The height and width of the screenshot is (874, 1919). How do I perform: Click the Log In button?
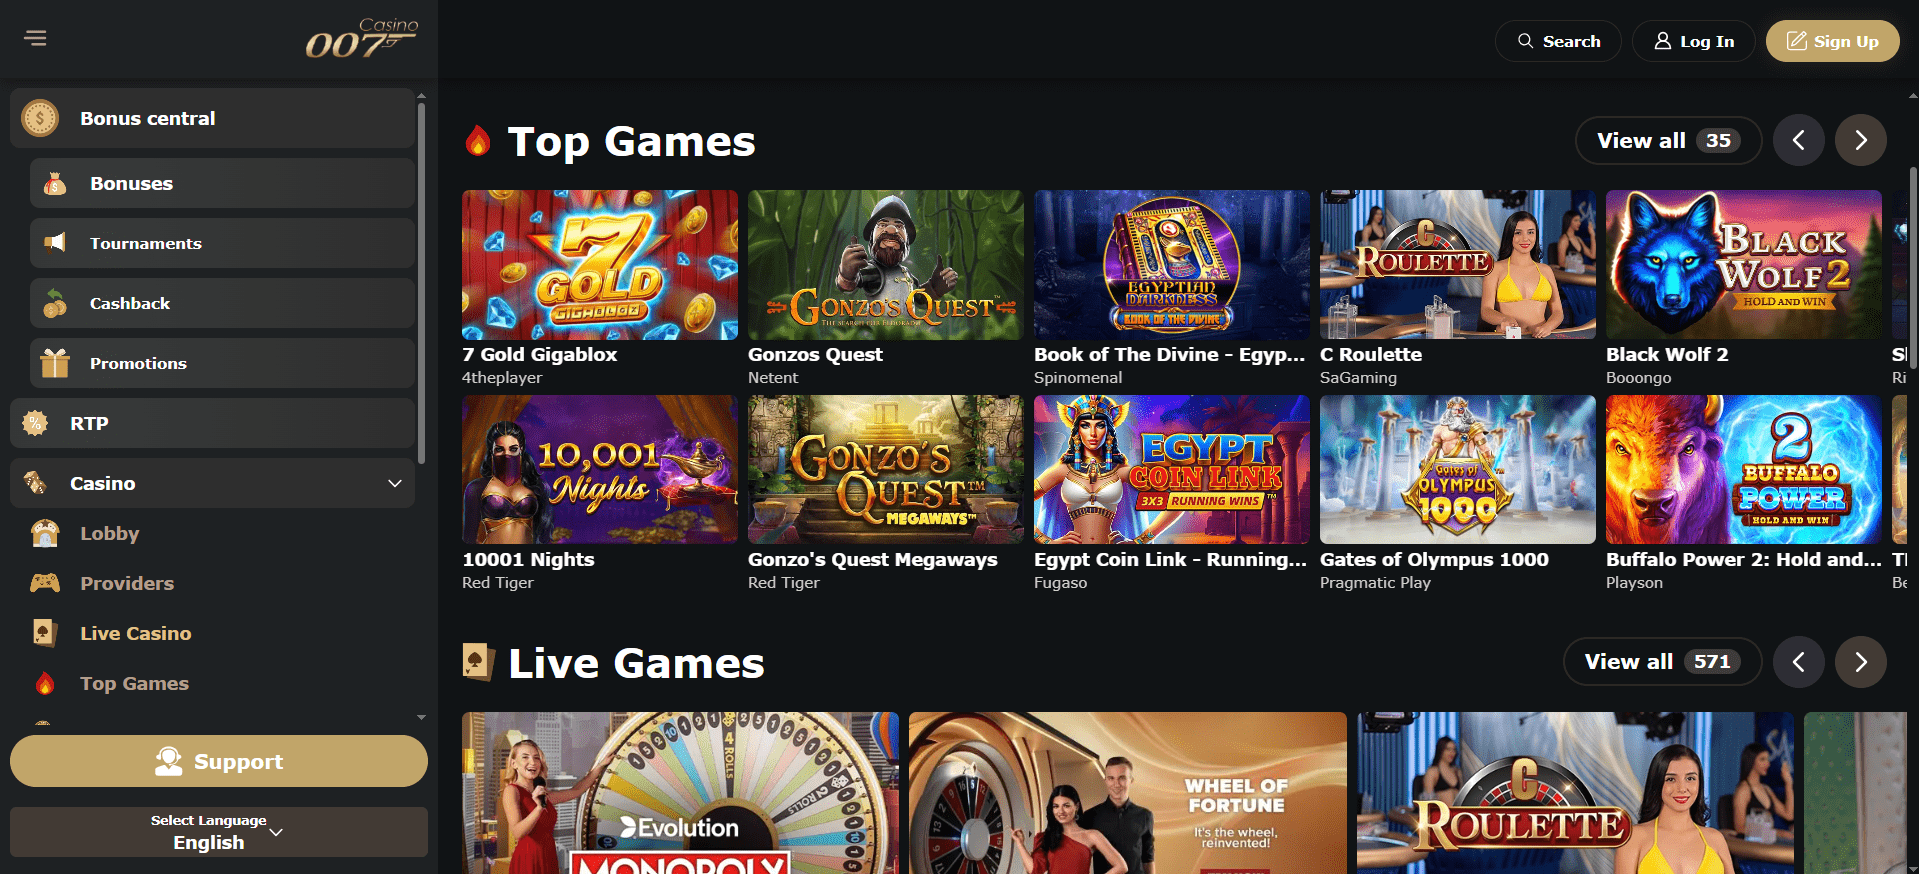coord(1694,41)
